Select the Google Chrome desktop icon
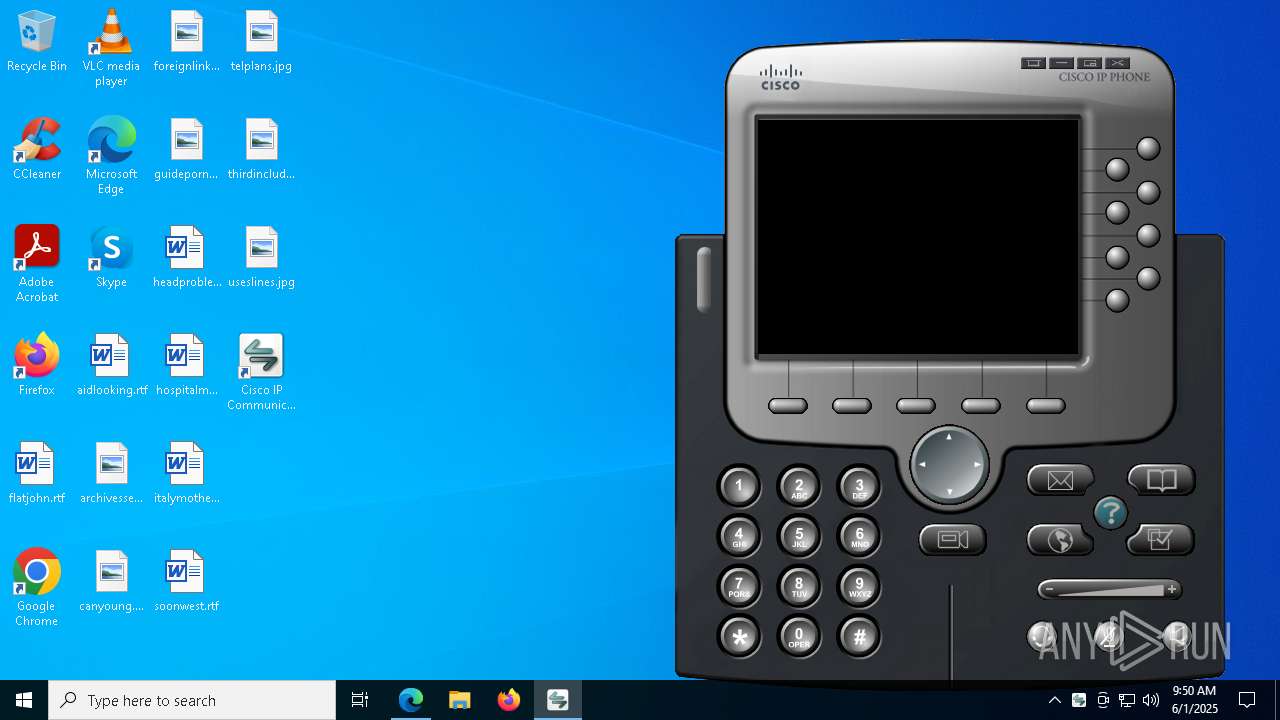Viewport: 1280px width, 720px height. pos(37,588)
